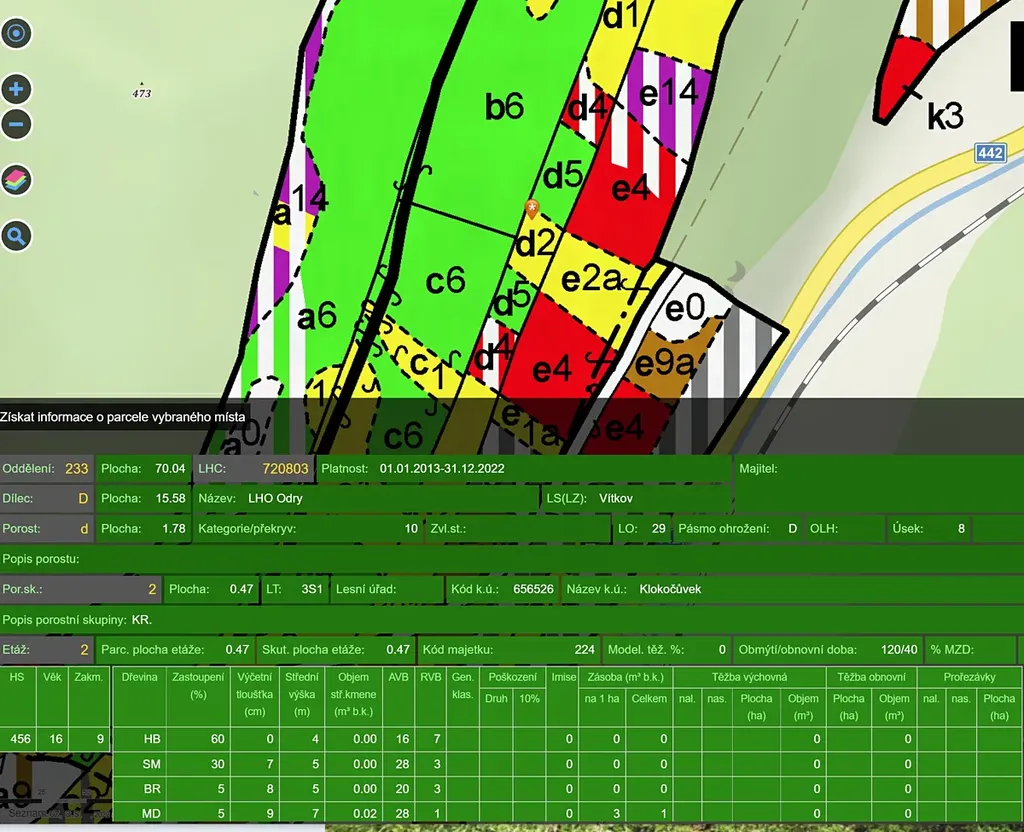
Task: Click the 'Získat informace o parcele' header text
Action: (122, 416)
